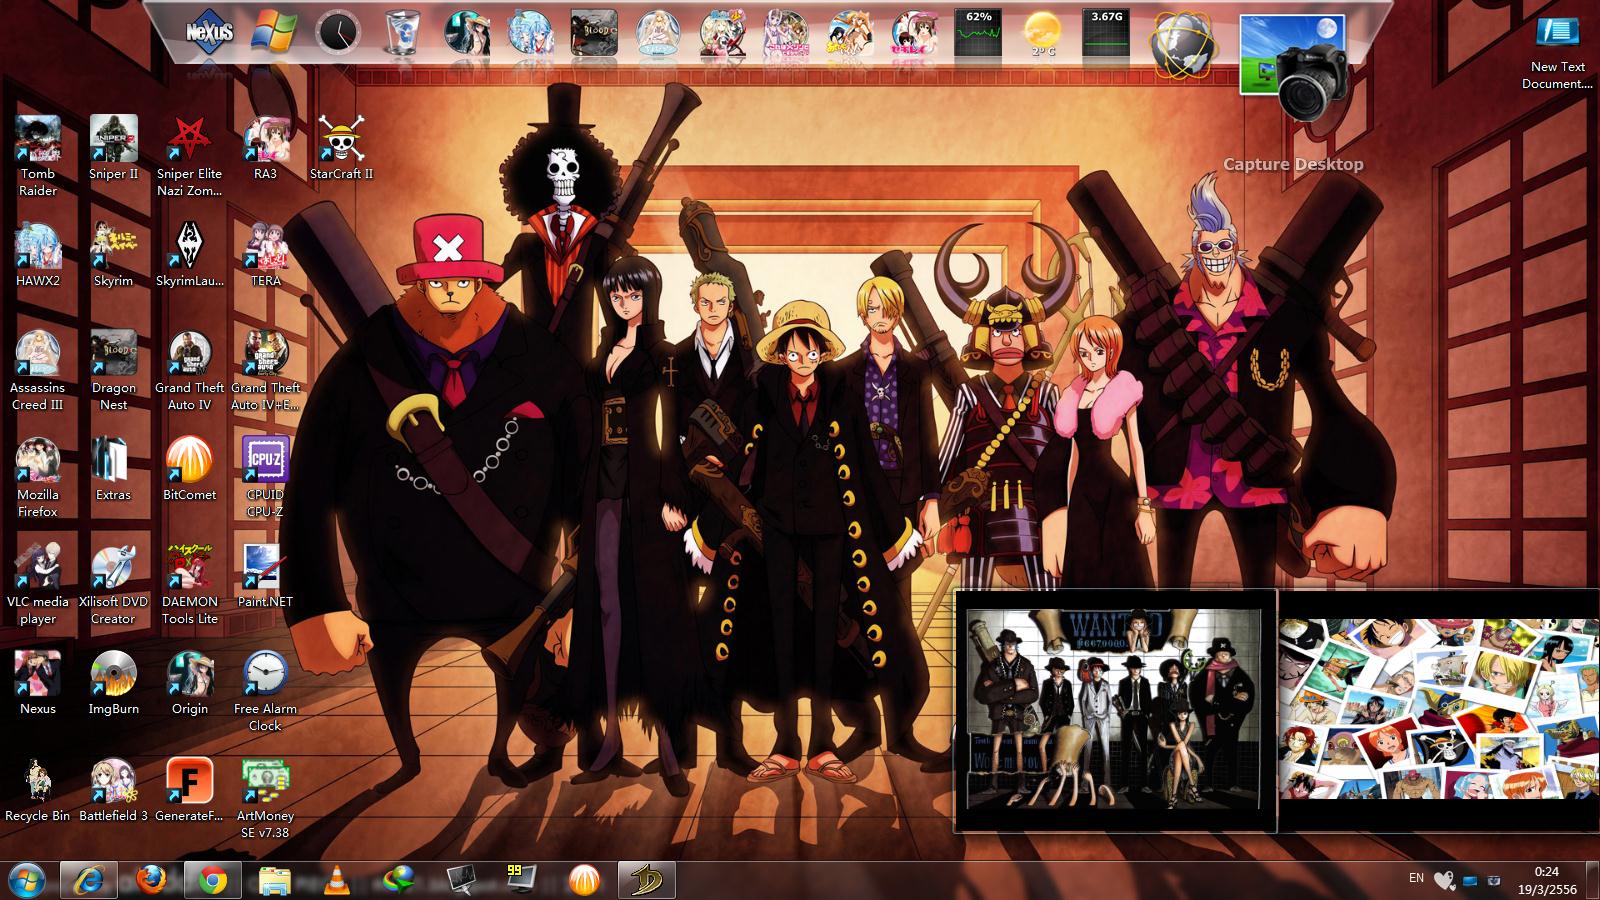Launch the StarCraft II shortcut
Screen dimensions: 1600x900
341,147
